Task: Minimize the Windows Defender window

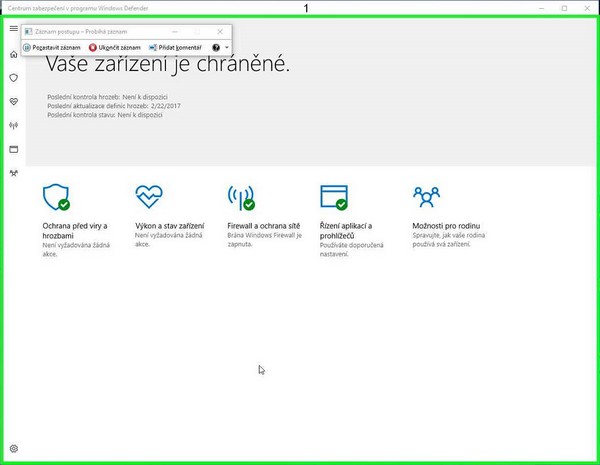Action: pyautogui.click(x=541, y=8)
